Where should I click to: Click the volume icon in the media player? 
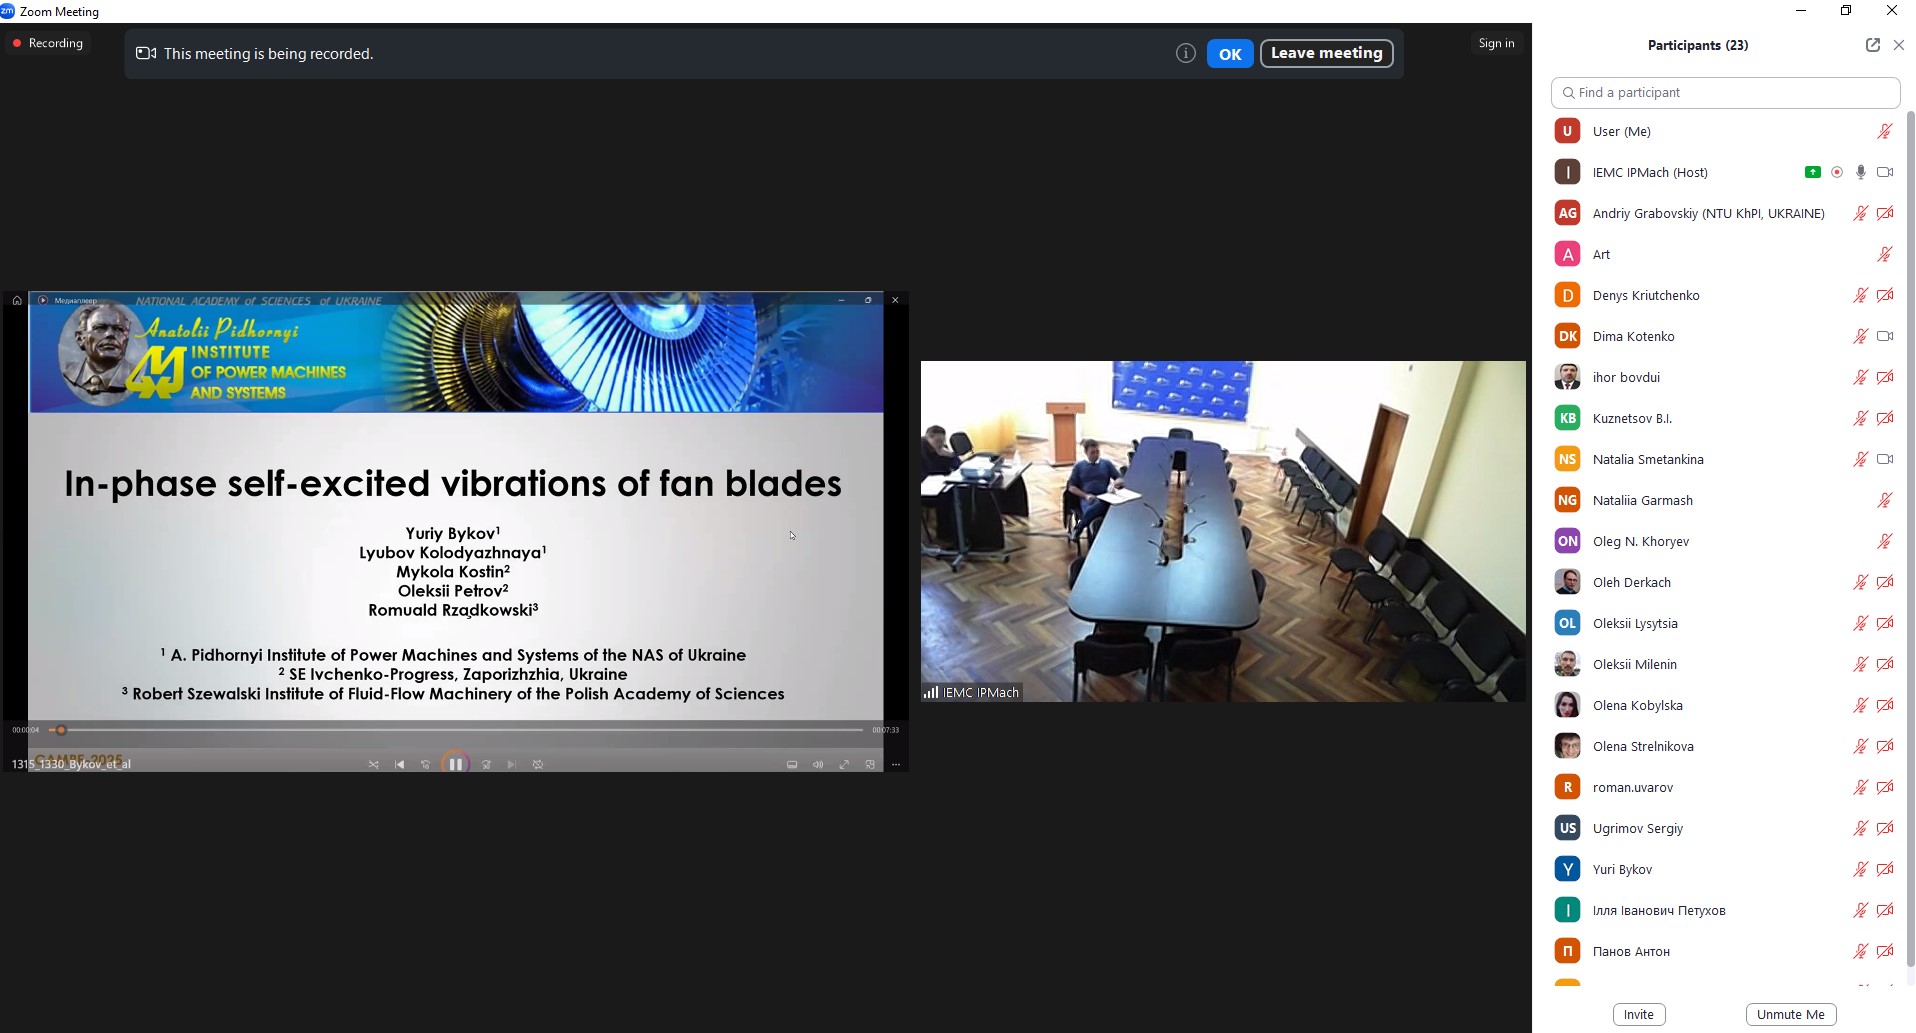818,765
